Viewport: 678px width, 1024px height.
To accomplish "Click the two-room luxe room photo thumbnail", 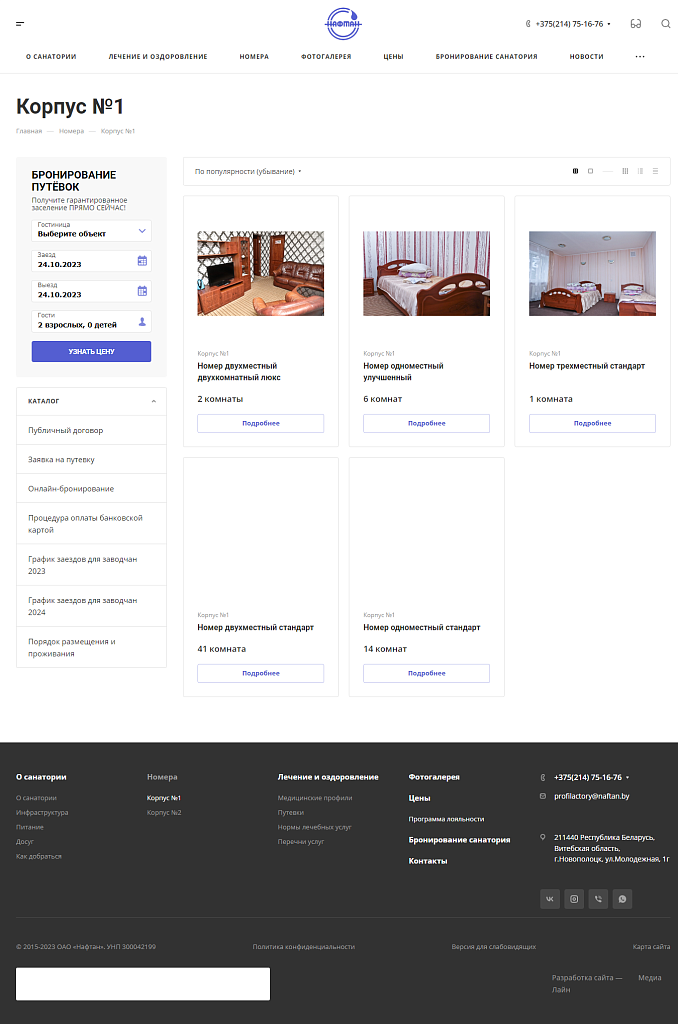I will (261, 273).
